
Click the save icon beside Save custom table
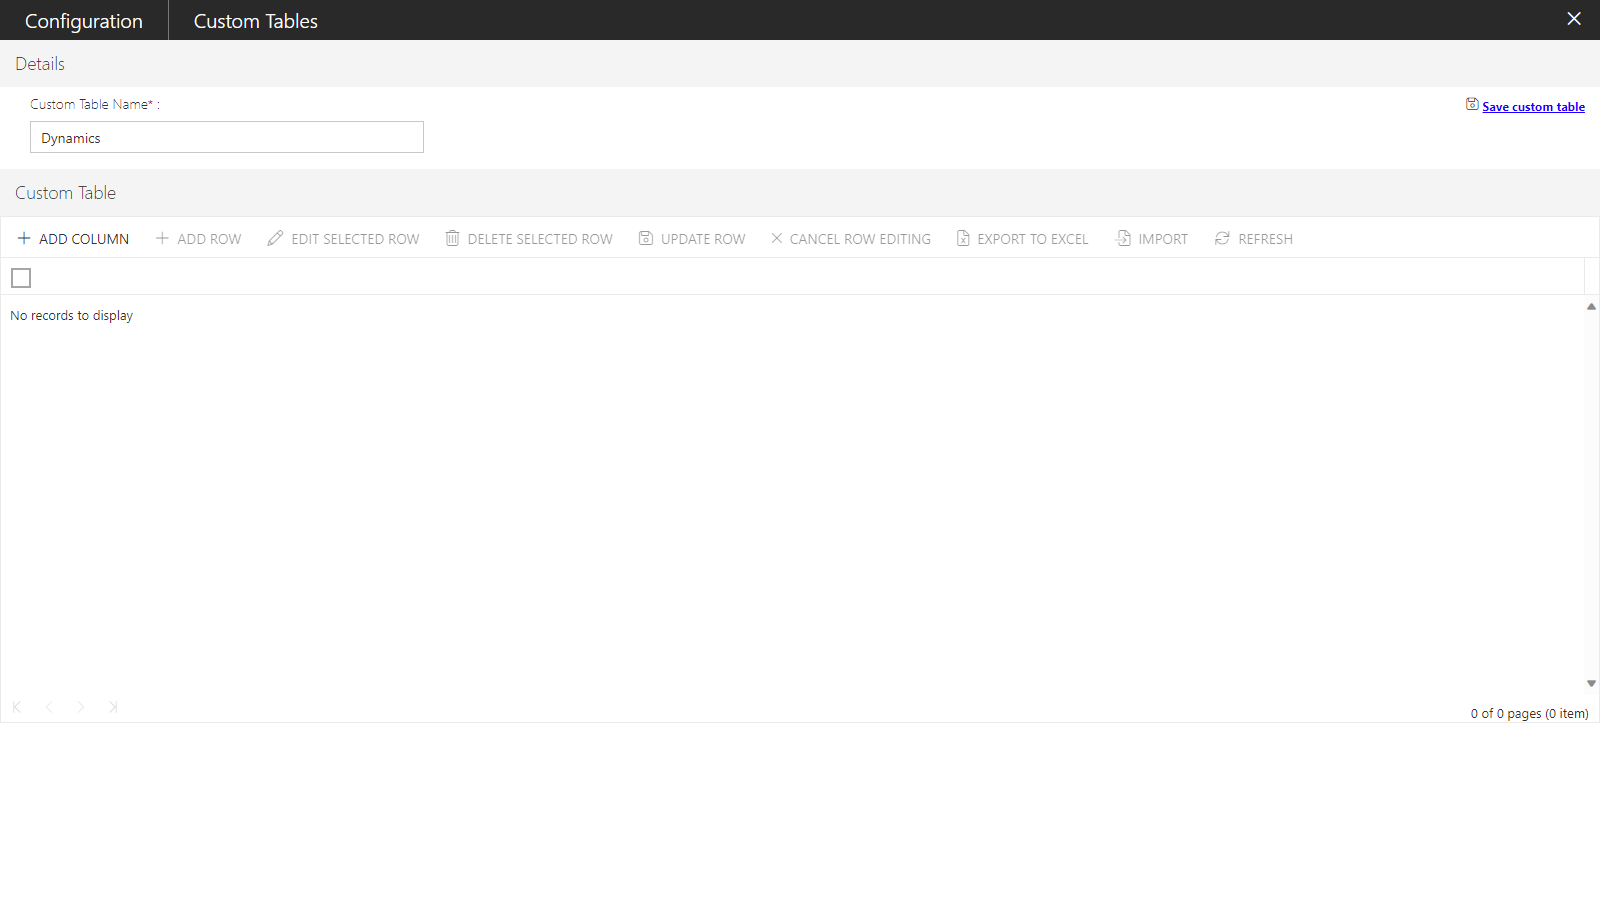[1472, 104]
